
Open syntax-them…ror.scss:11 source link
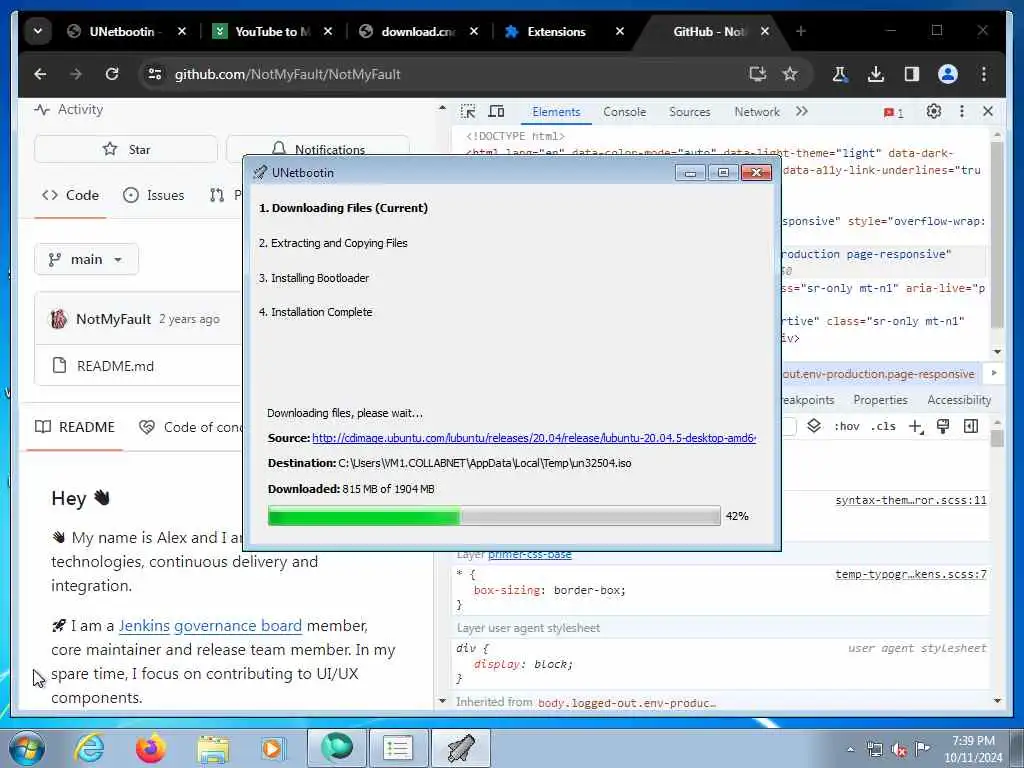tap(910, 500)
